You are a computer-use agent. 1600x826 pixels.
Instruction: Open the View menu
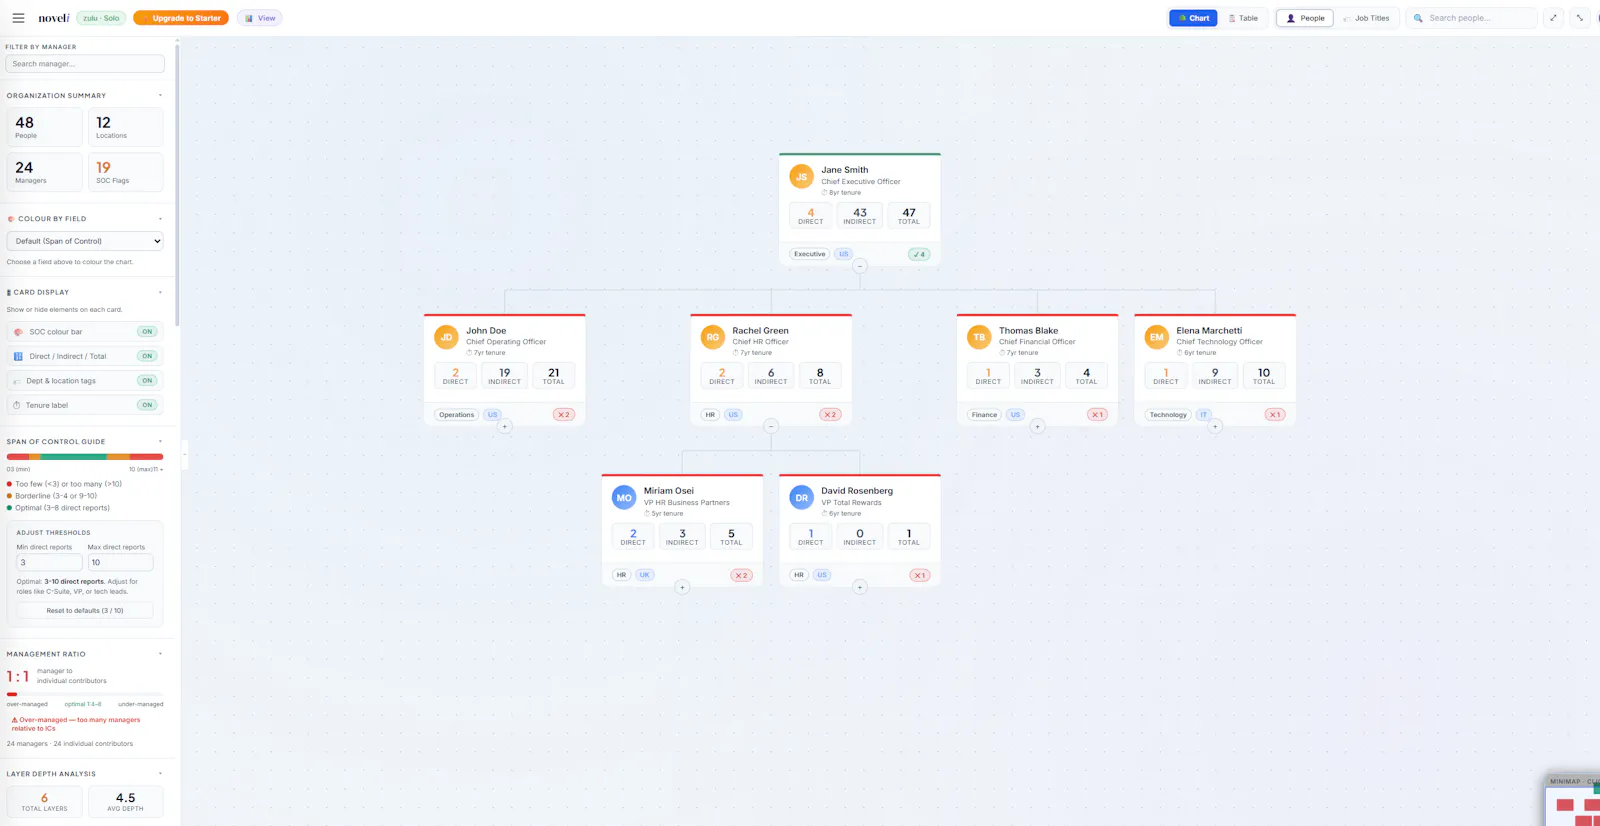pos(260,18)
